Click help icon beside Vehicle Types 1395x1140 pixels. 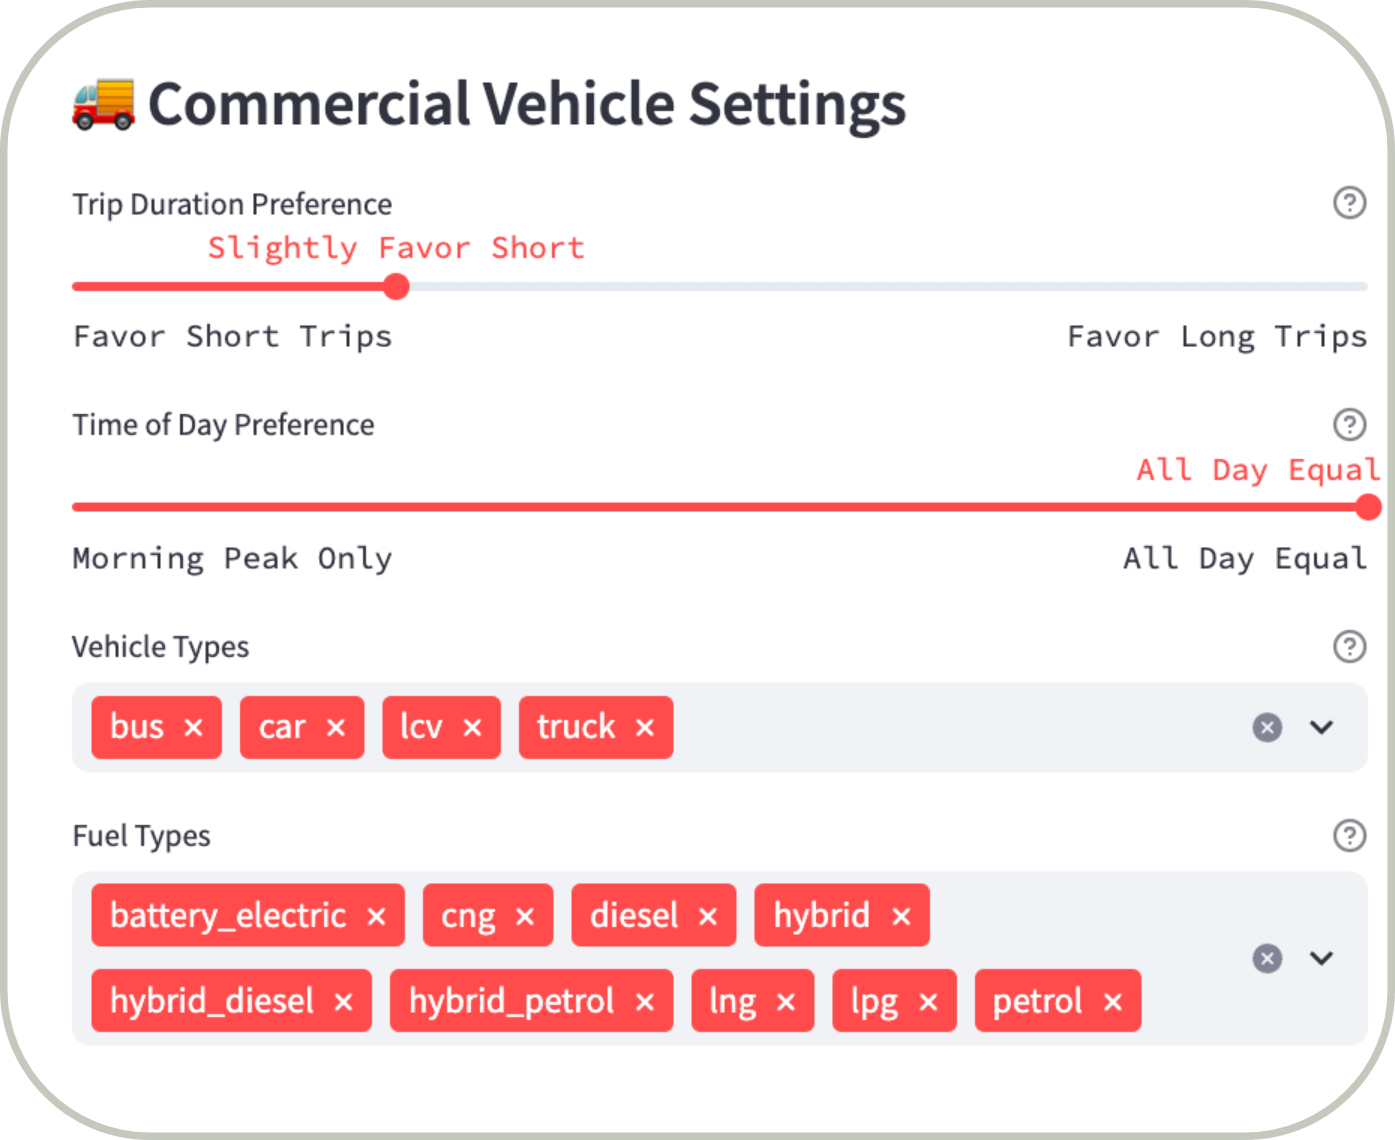click(1349, 646)
